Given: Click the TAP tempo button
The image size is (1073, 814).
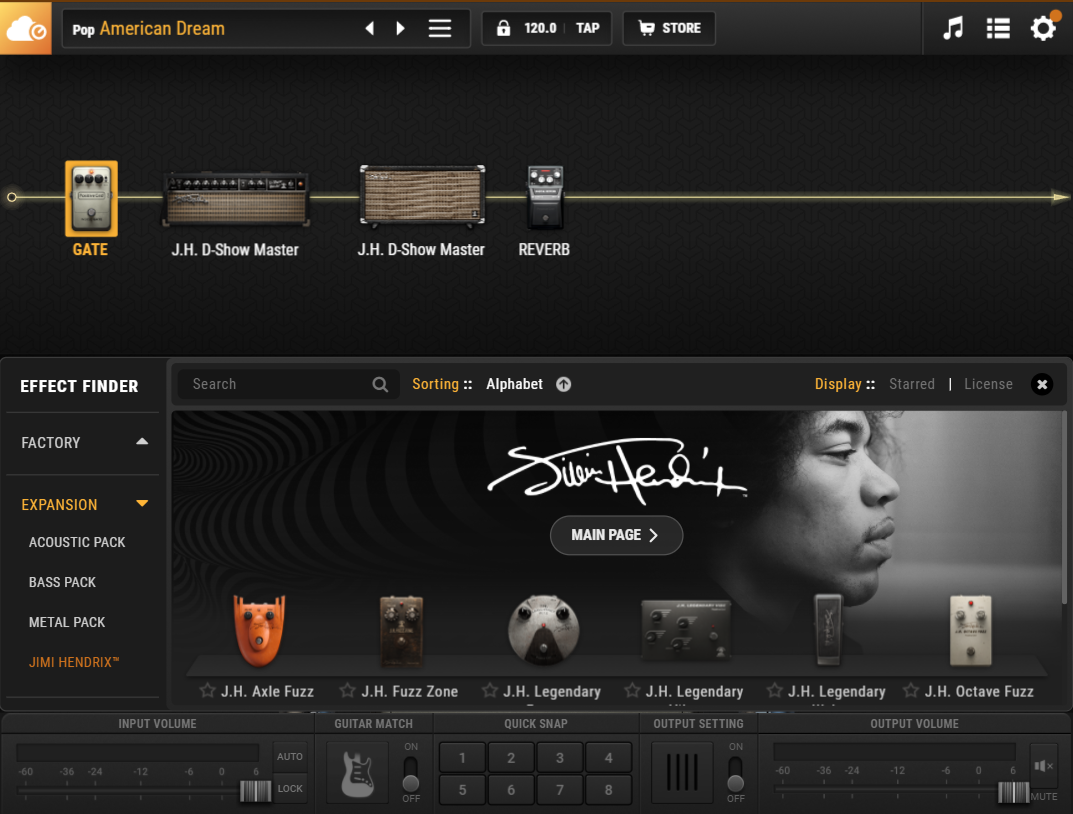Looking at the screenshot, I should [x=587, y=28].
